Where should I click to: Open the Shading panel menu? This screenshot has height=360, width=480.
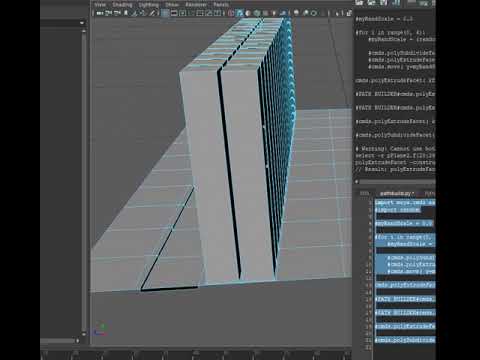tap(122, 5)
